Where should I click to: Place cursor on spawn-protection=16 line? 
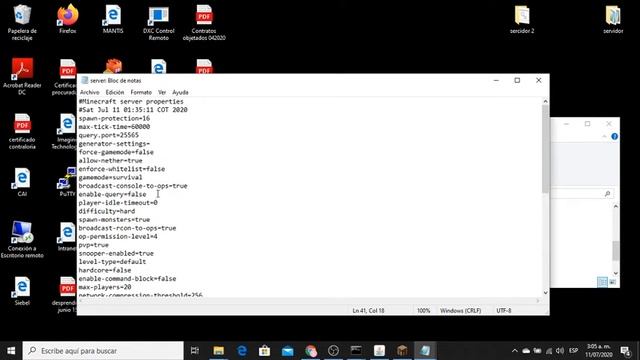pyautogui.click(x=114, y=118)
